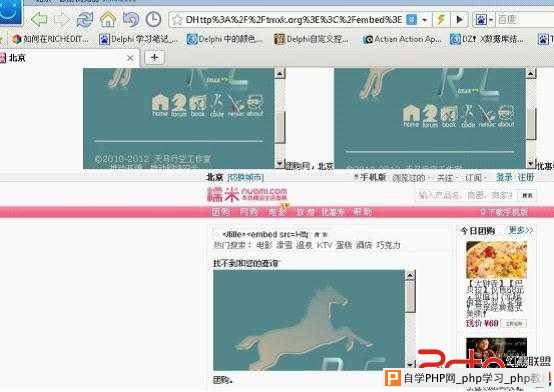
Task: Click forum icon in right embedded frame
Action: click(430, 116)
